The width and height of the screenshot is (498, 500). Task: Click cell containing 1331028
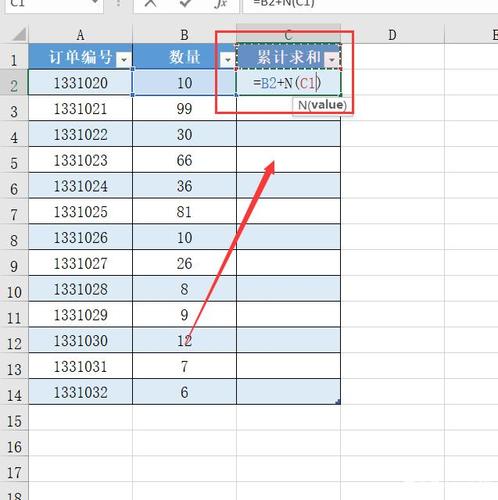click(80, 289)
